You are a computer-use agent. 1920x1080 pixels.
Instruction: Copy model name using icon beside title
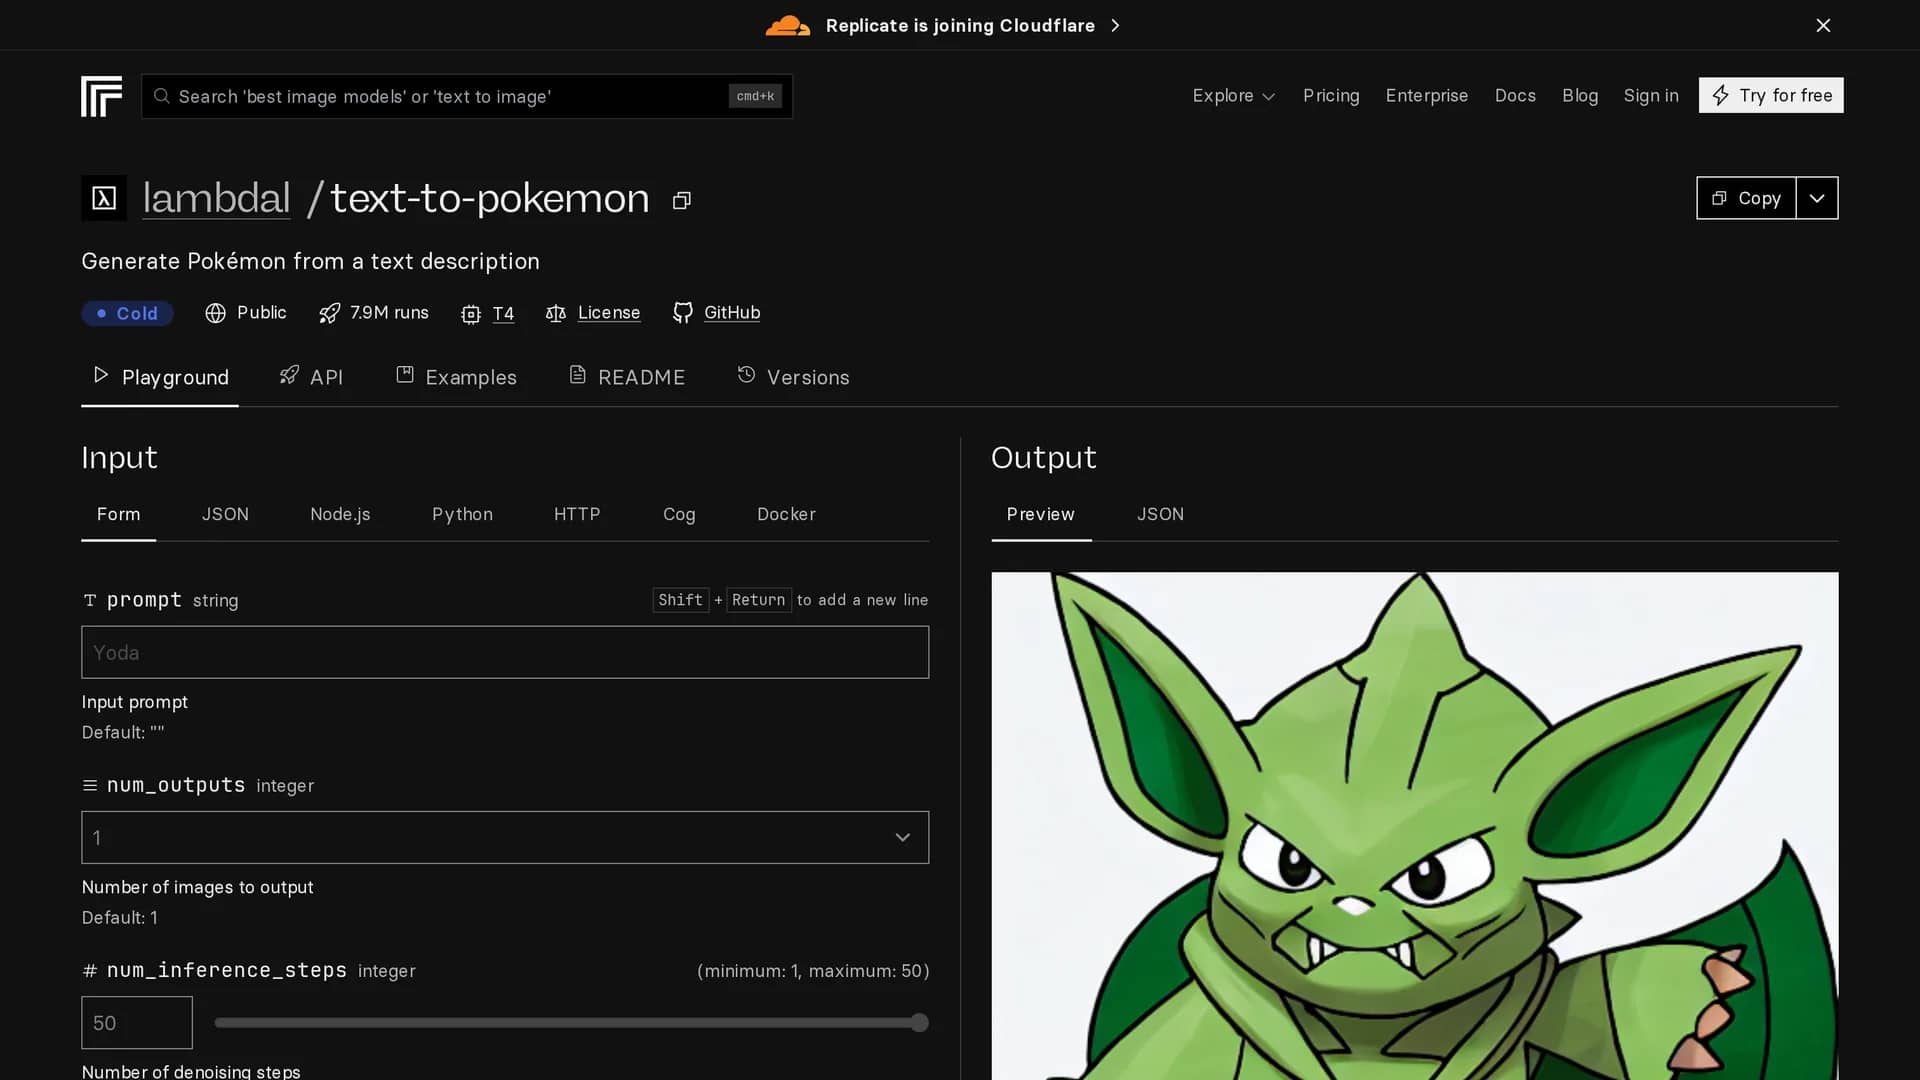(x=682, y=201)
